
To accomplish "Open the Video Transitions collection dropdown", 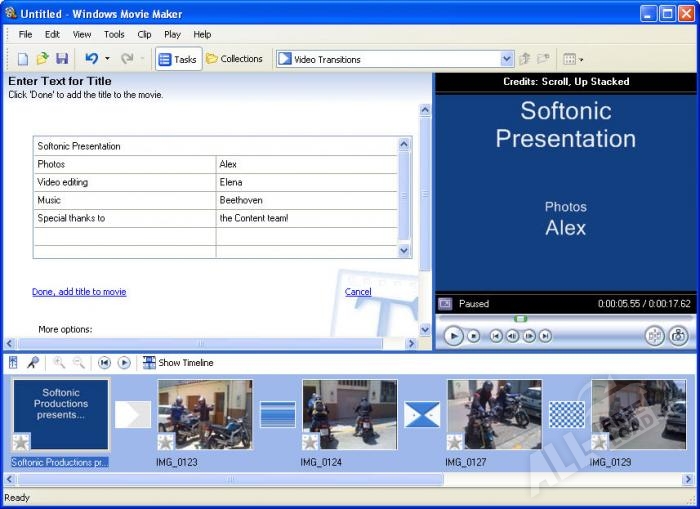I will point(506,59).
